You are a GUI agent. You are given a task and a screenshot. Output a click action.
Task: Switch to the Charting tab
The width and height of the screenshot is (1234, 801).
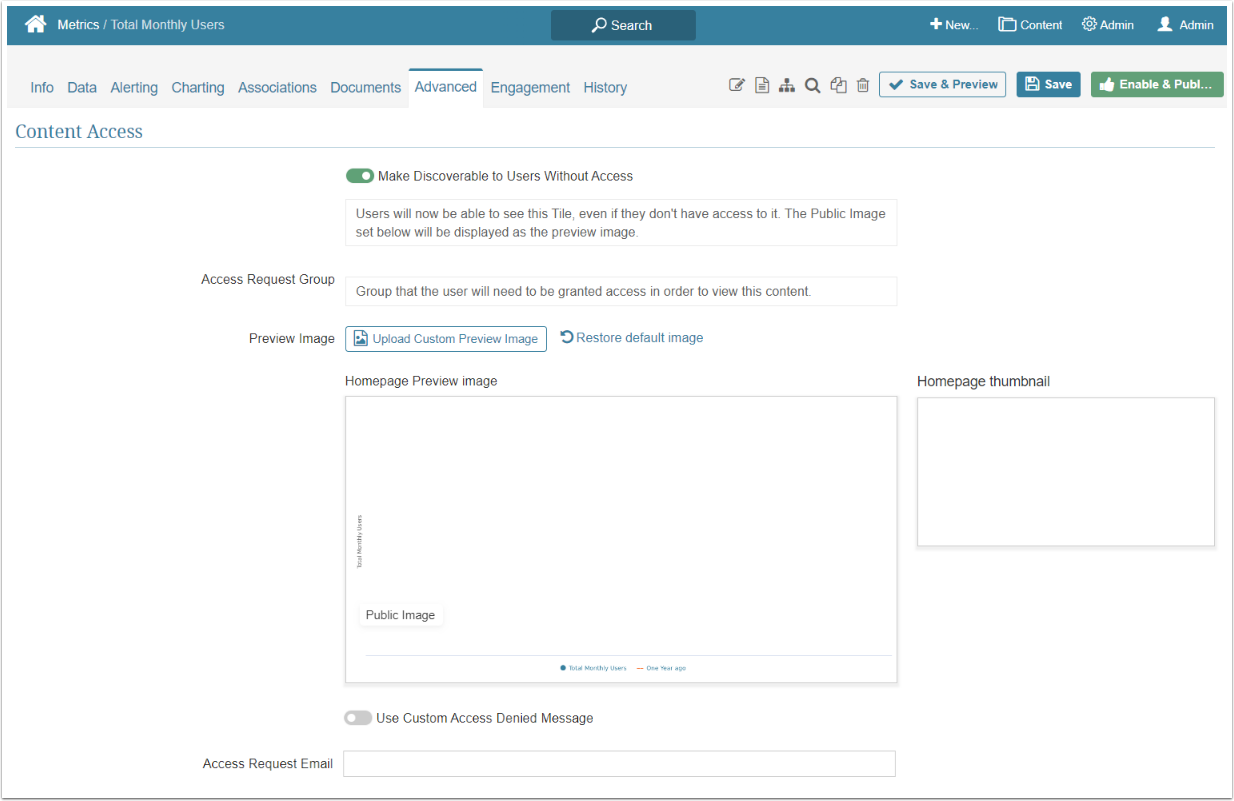coord(198,88)
